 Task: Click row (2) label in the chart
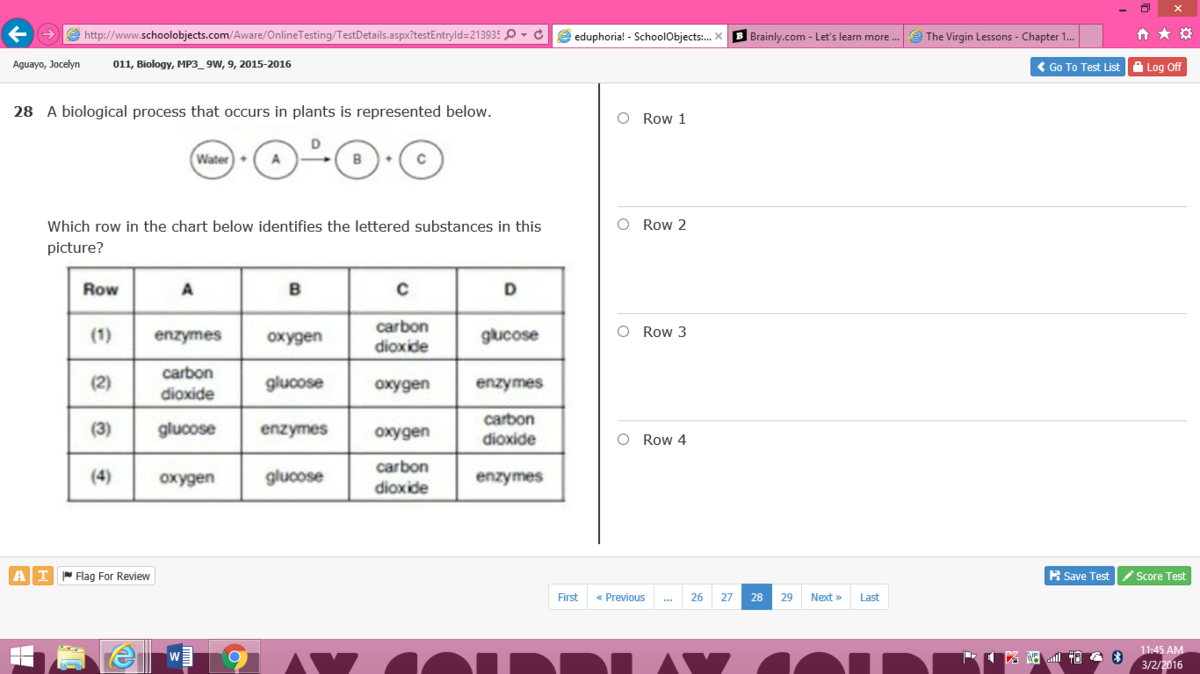tap(101, 383)
